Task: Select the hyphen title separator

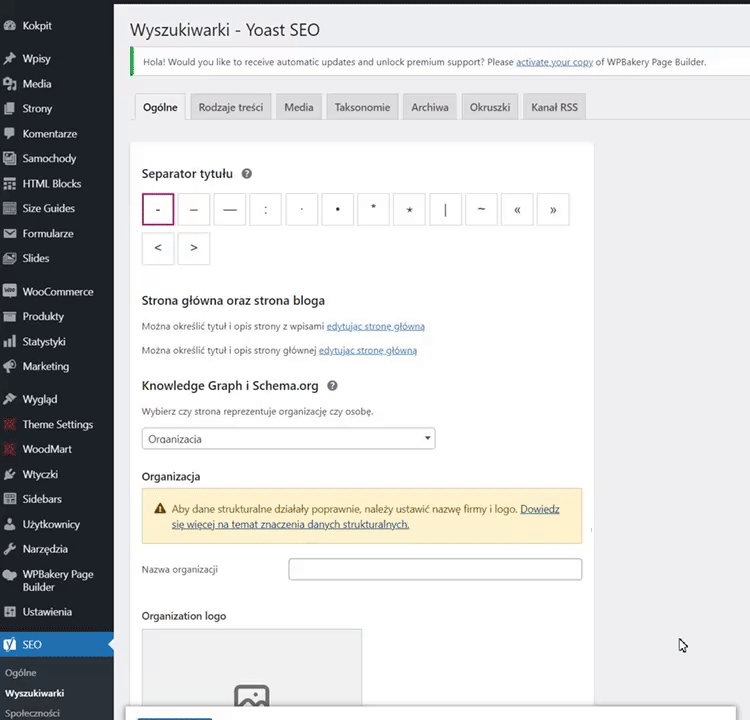Action: click(x=158, y=209)
